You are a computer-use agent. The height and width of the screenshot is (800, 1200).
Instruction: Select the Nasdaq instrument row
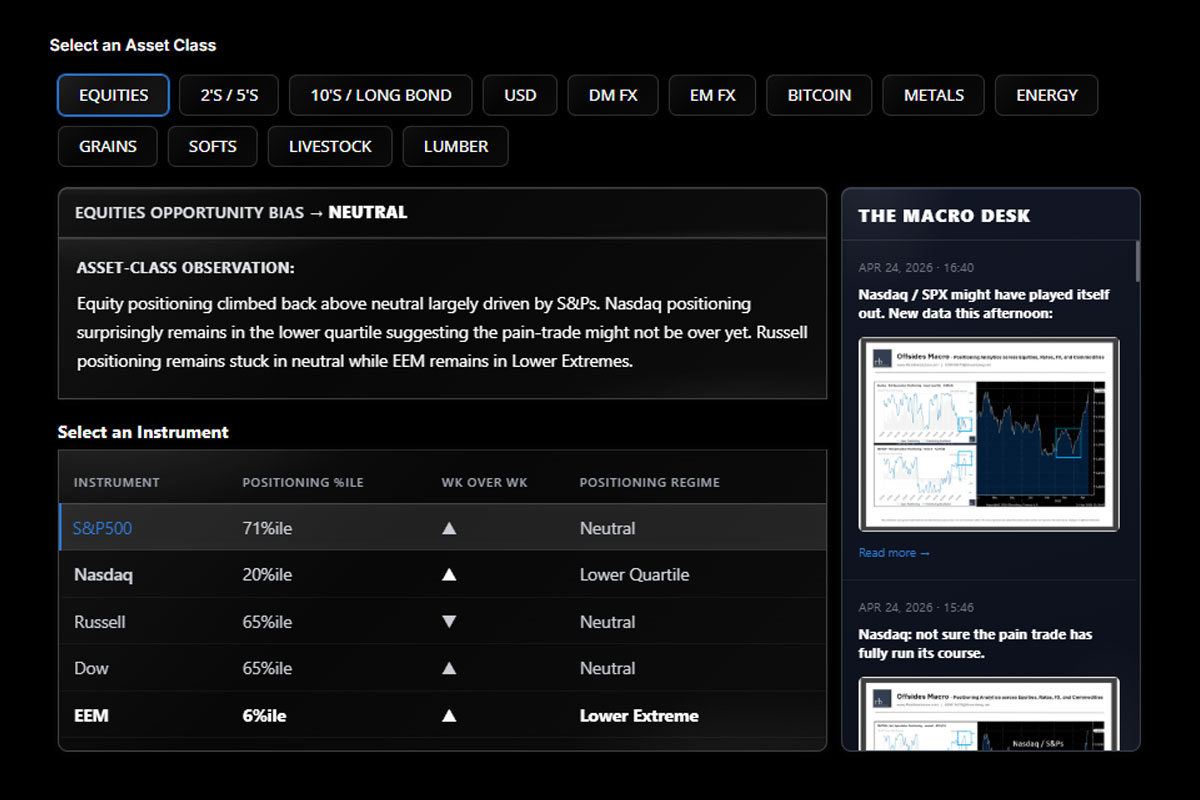[443, 575]
